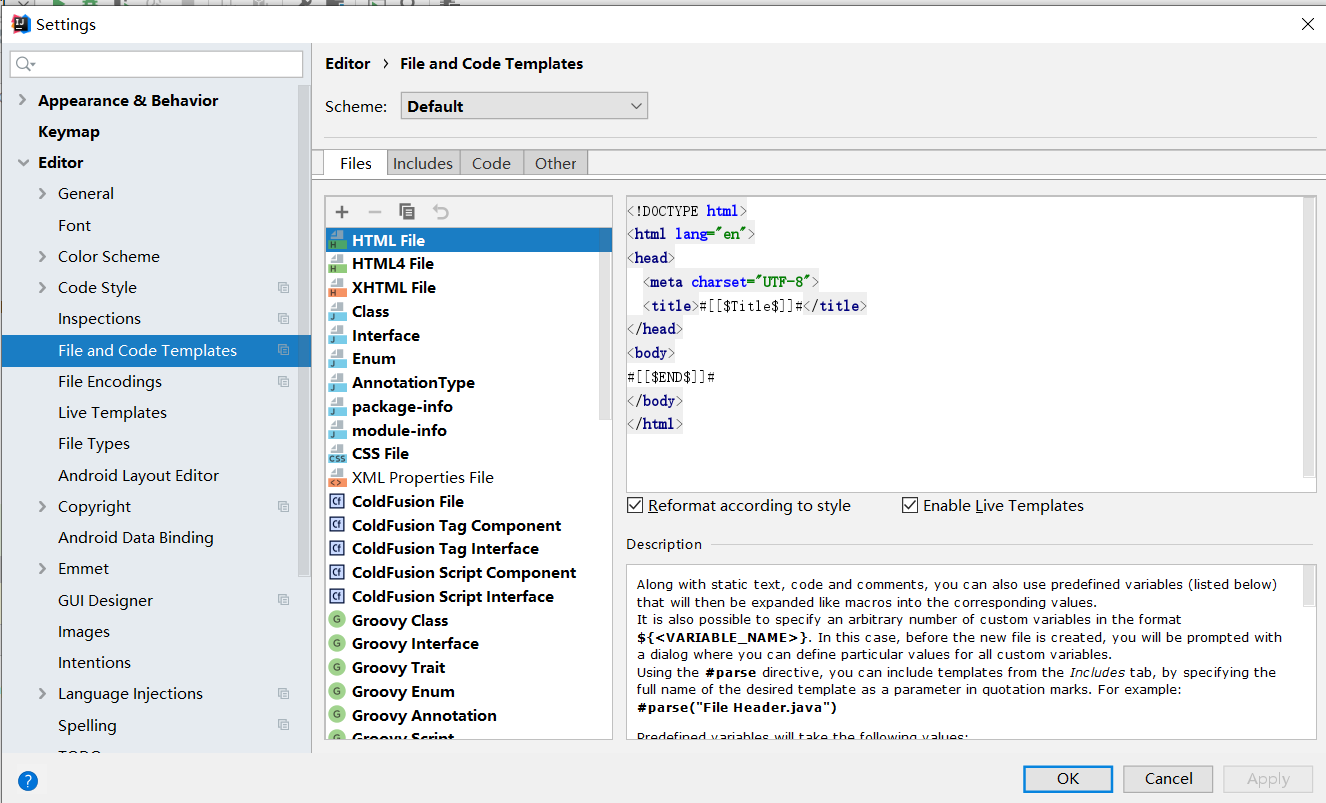The width and height of the screenshot is (1326, 803).
Task: Select the XML Properties File icon
Action: point(337,478)
